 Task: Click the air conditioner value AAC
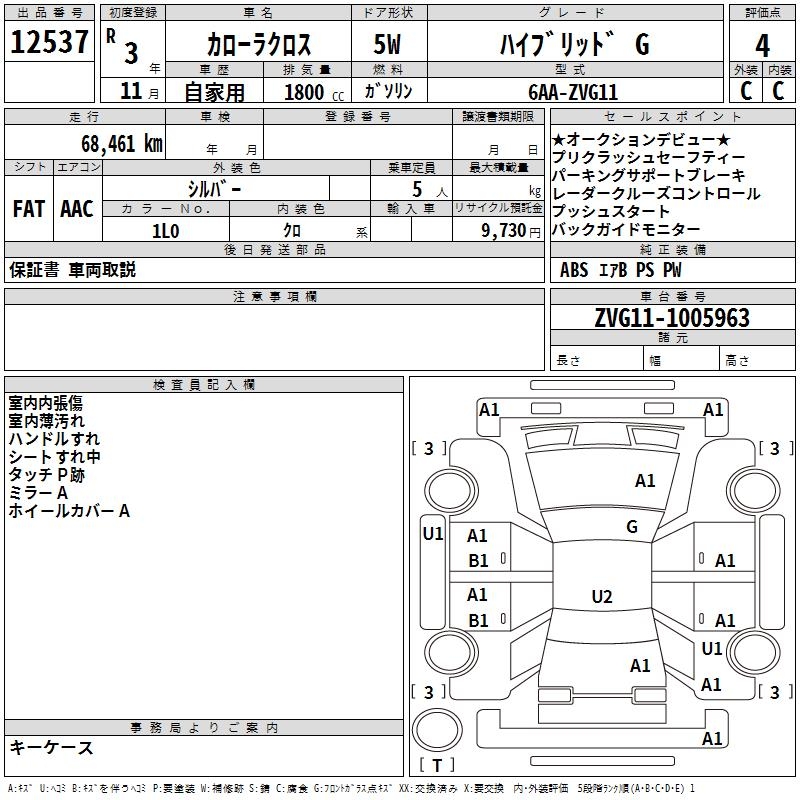[77, 209]
